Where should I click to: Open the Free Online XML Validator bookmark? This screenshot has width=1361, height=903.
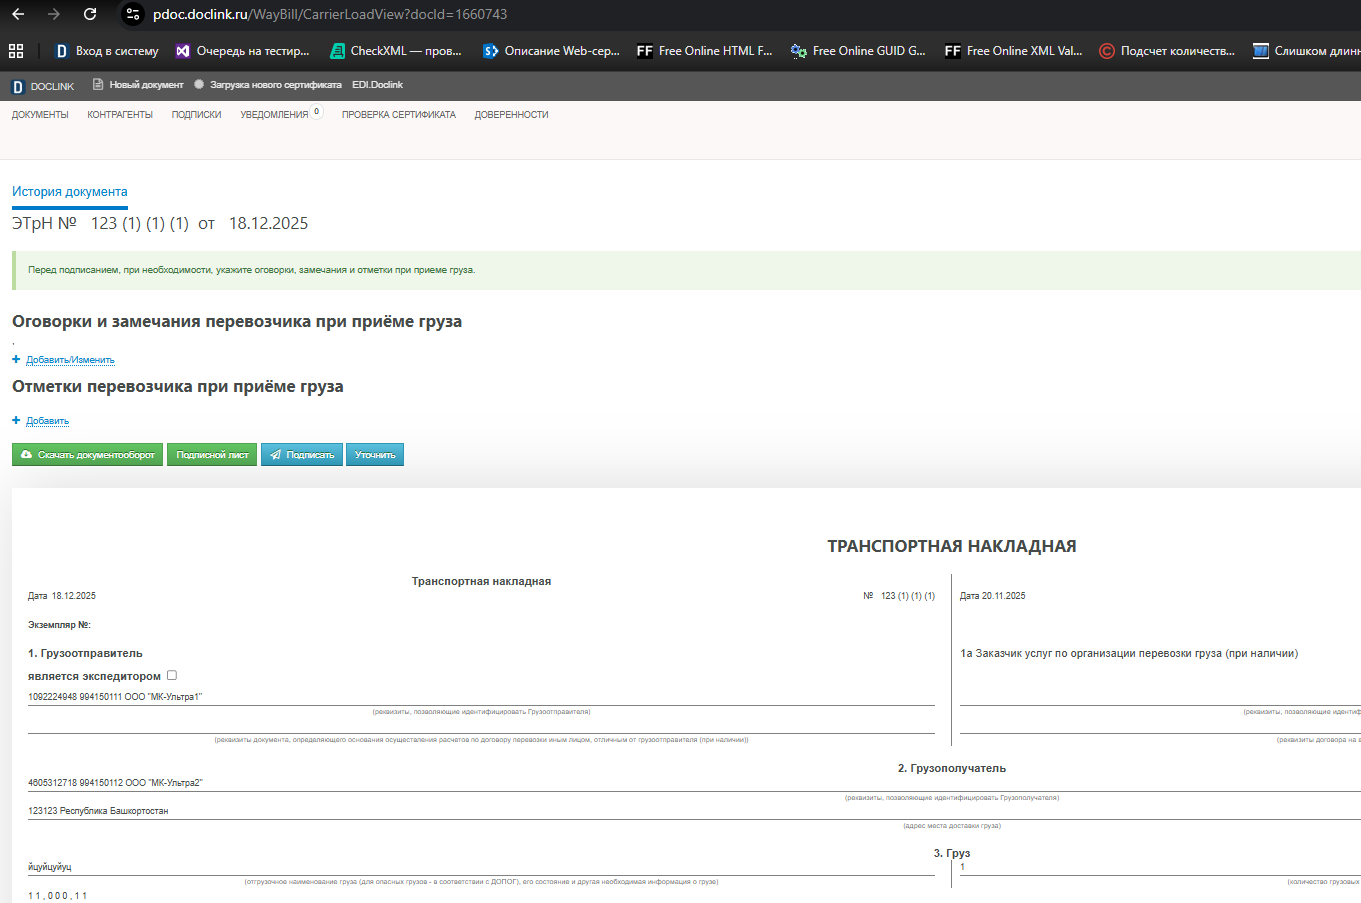(1013, 51)
